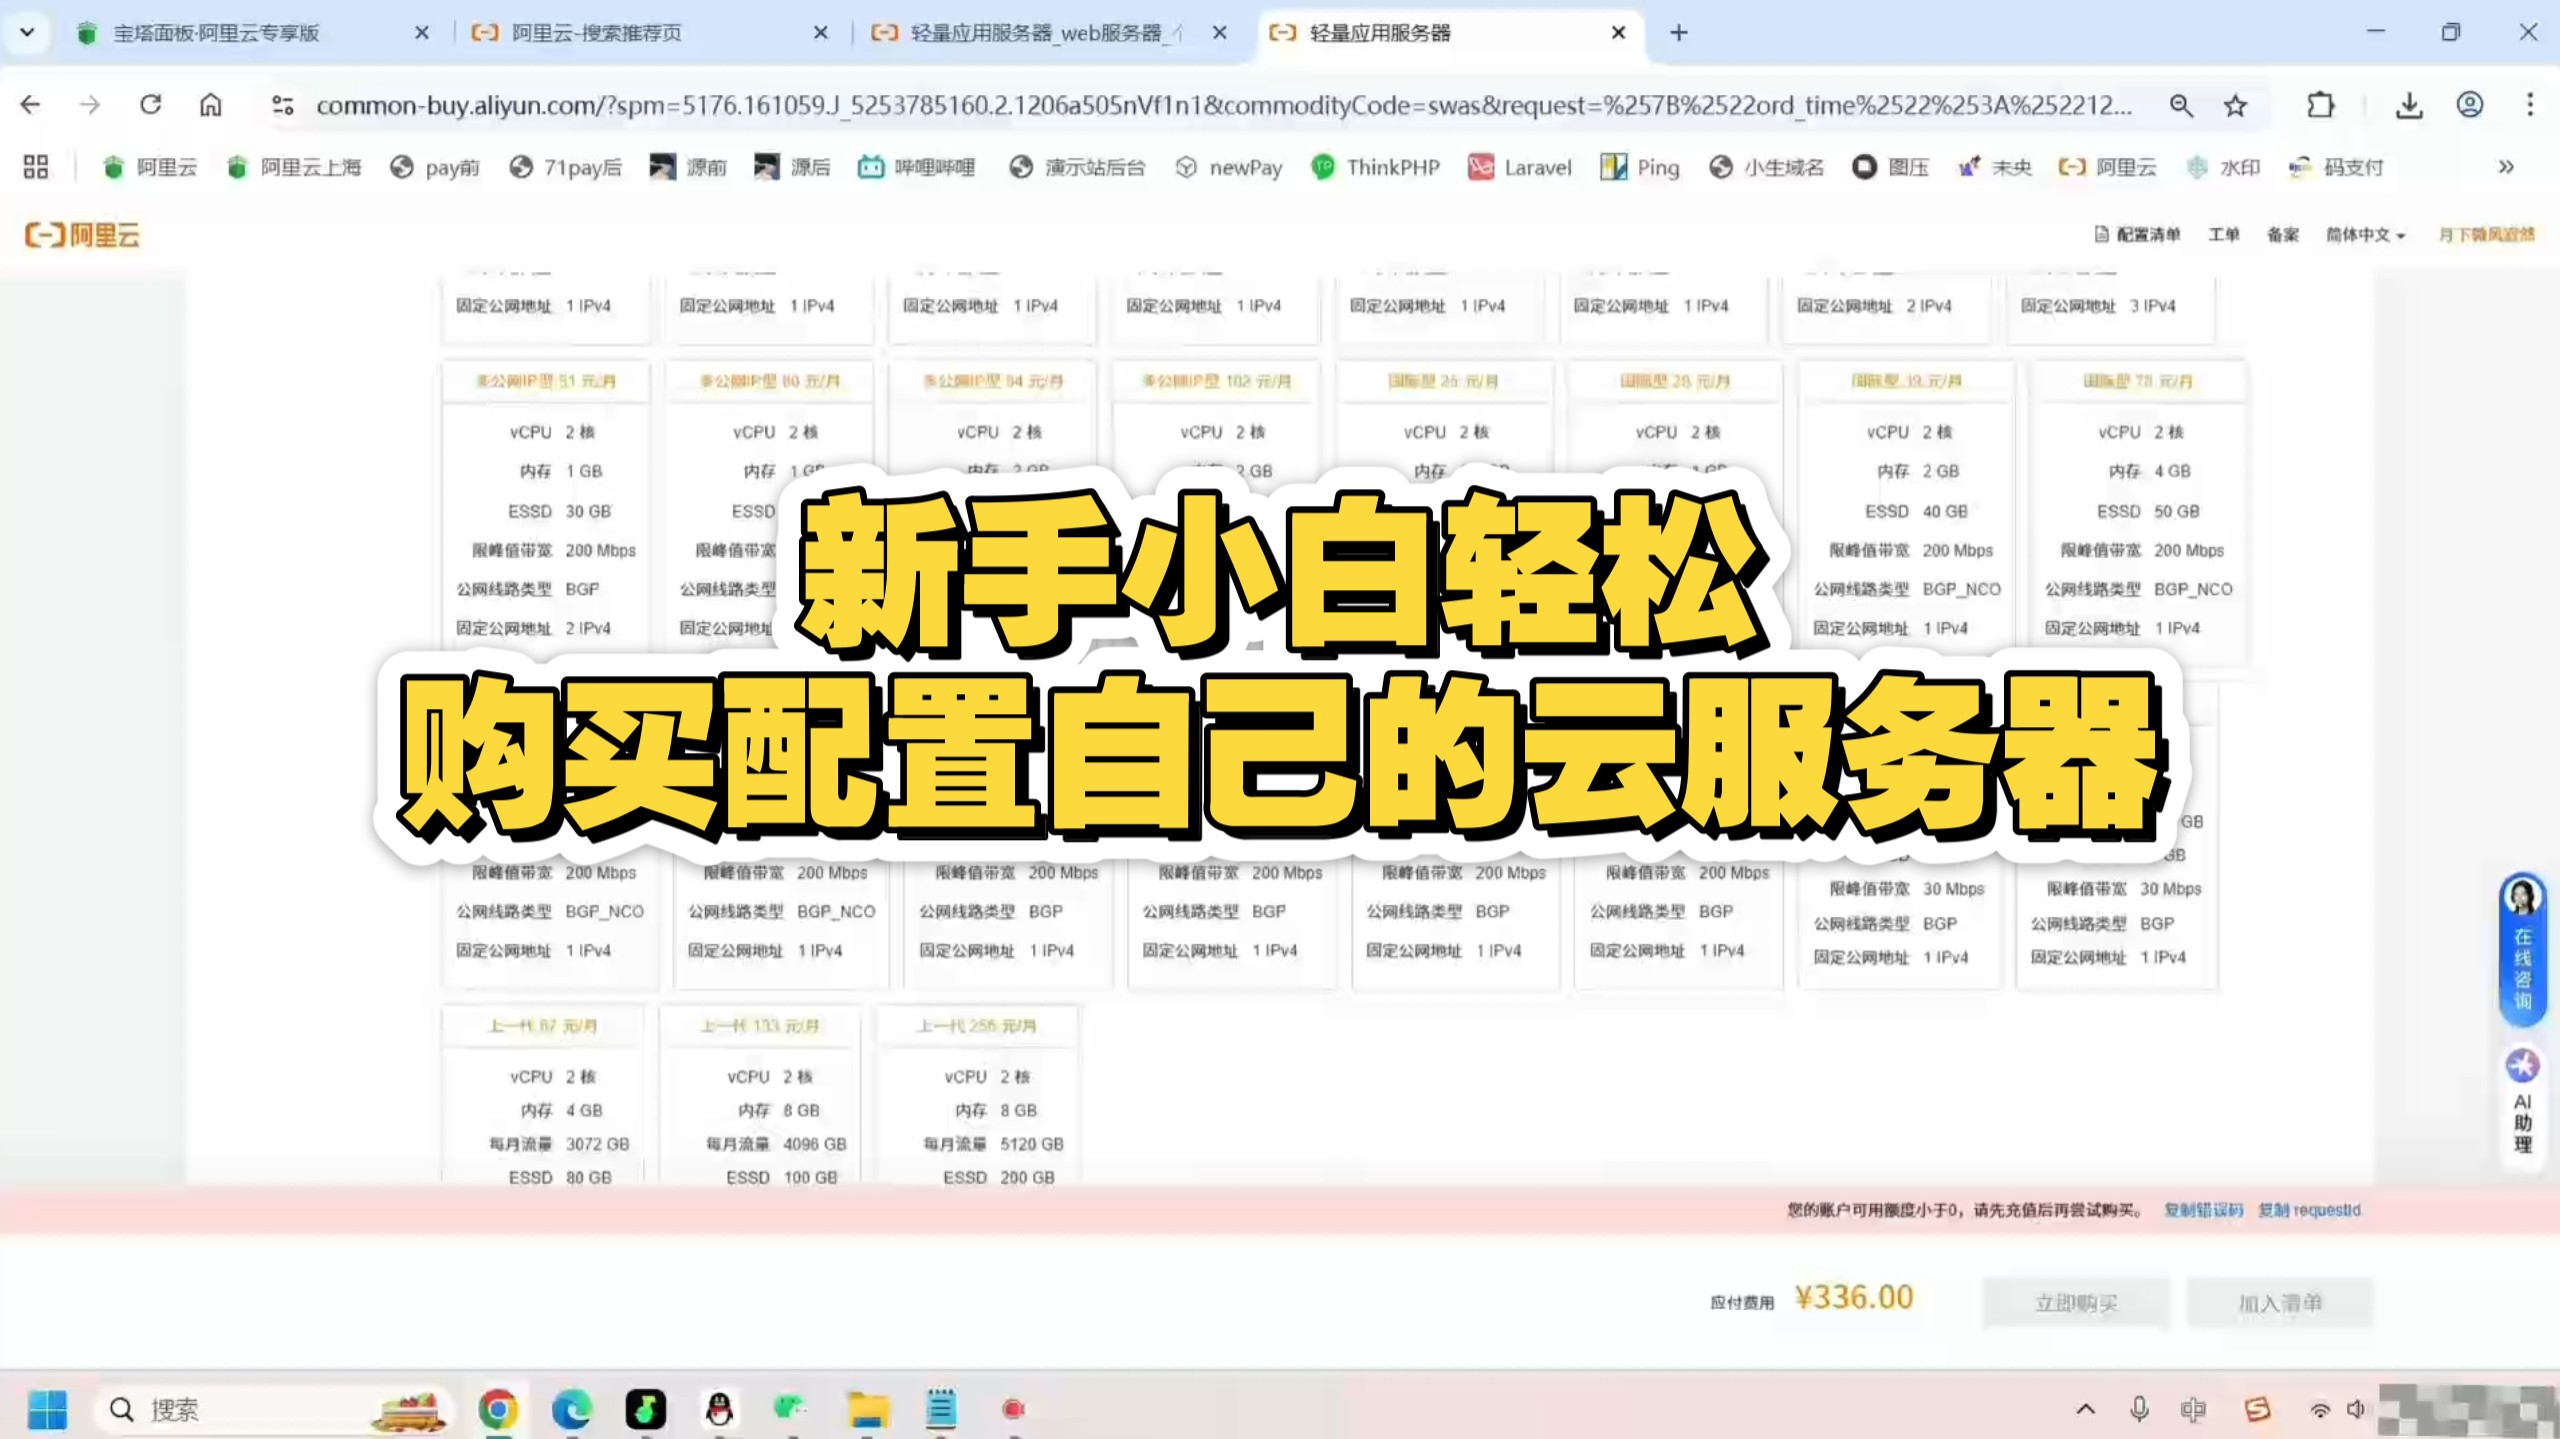The width and height of the screenshot is (2560, 1439).
Task: Open the microphone tray icon
Action: [x=2139, y=1409]
